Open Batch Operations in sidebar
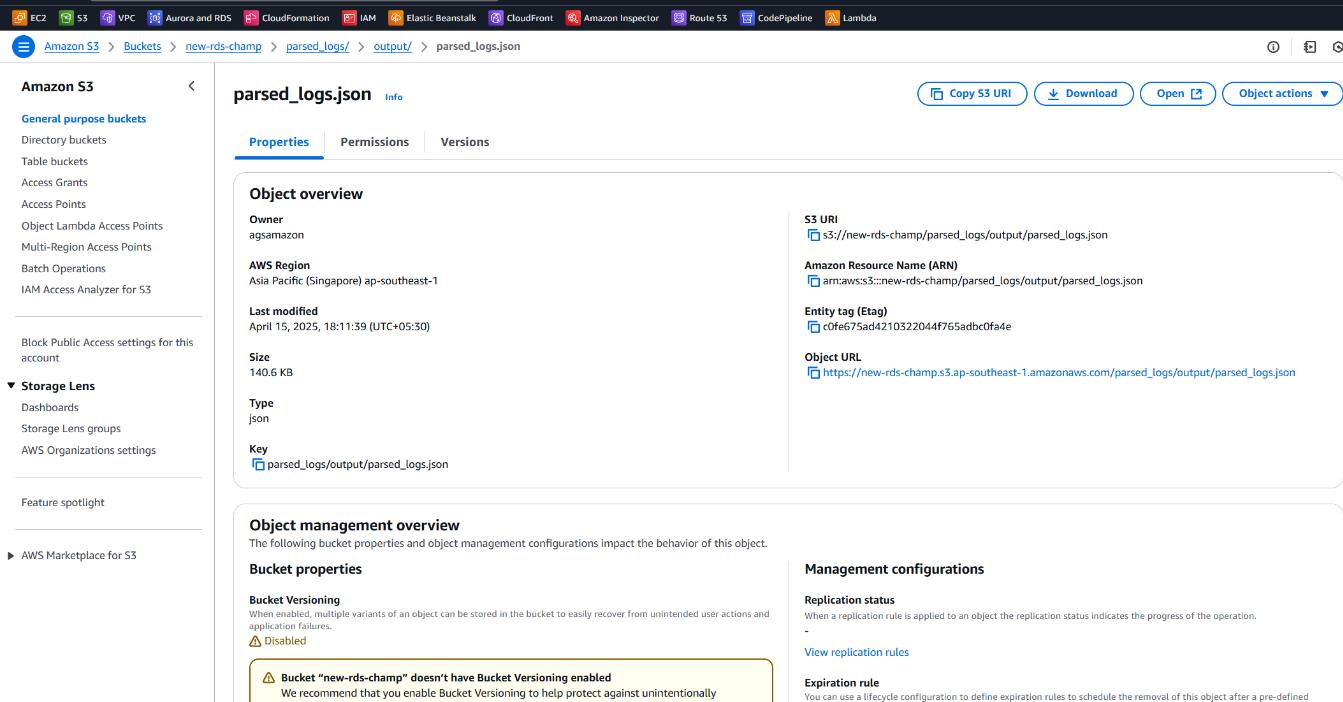This screenshot has width=1343, height=702. pos(64,269)
